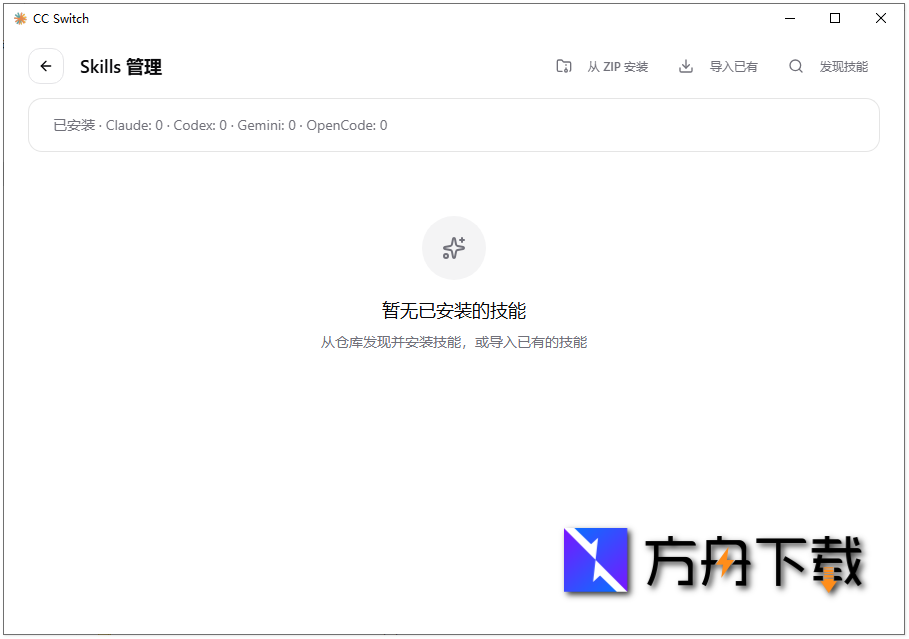The height and width of the screenshot is (639, 909).
Task: Click the 方舟下载 watermark logo
Action: click(x=597, y=562)
